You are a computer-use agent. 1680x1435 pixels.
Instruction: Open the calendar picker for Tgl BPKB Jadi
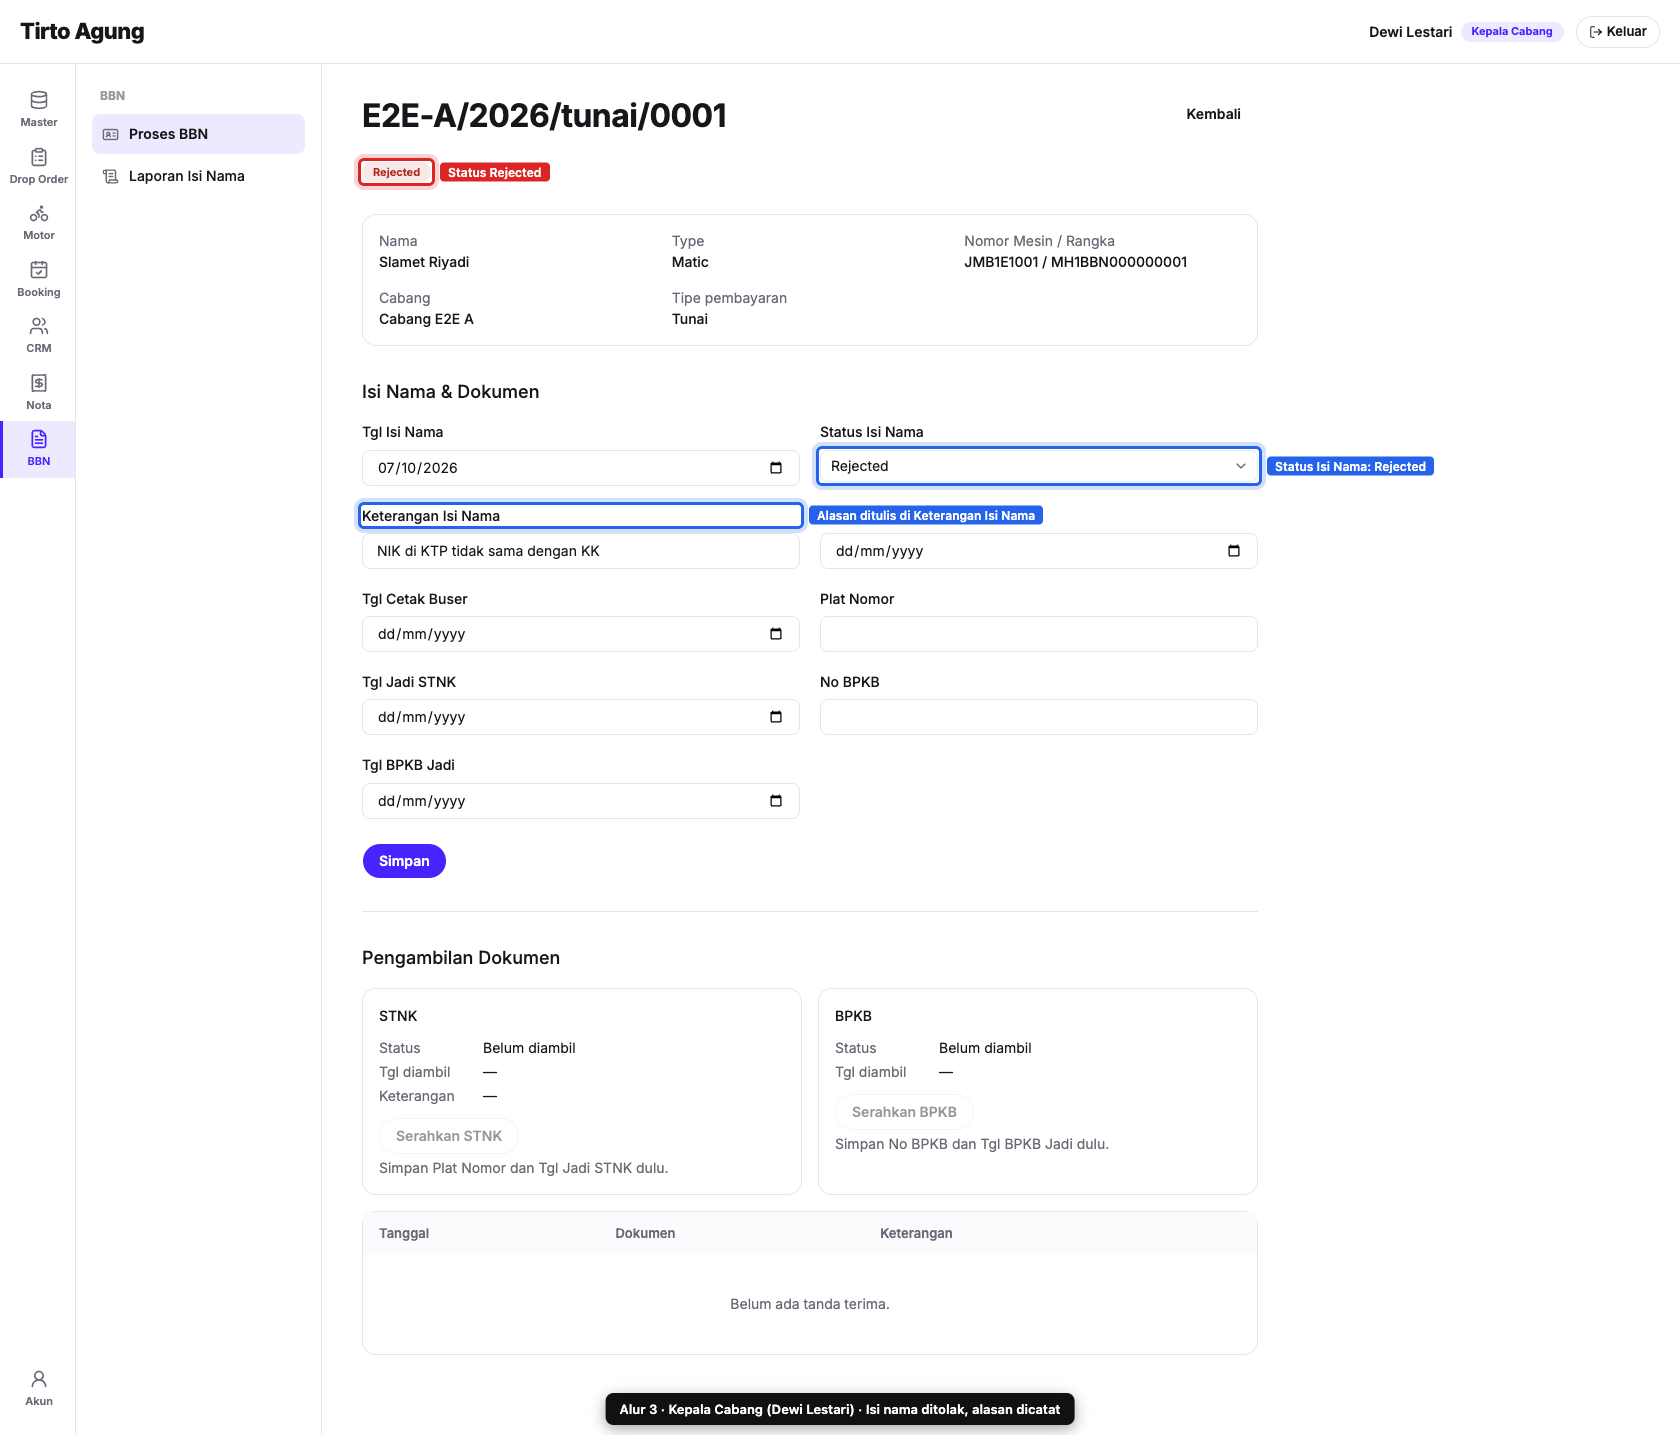(x=776, y=801)
